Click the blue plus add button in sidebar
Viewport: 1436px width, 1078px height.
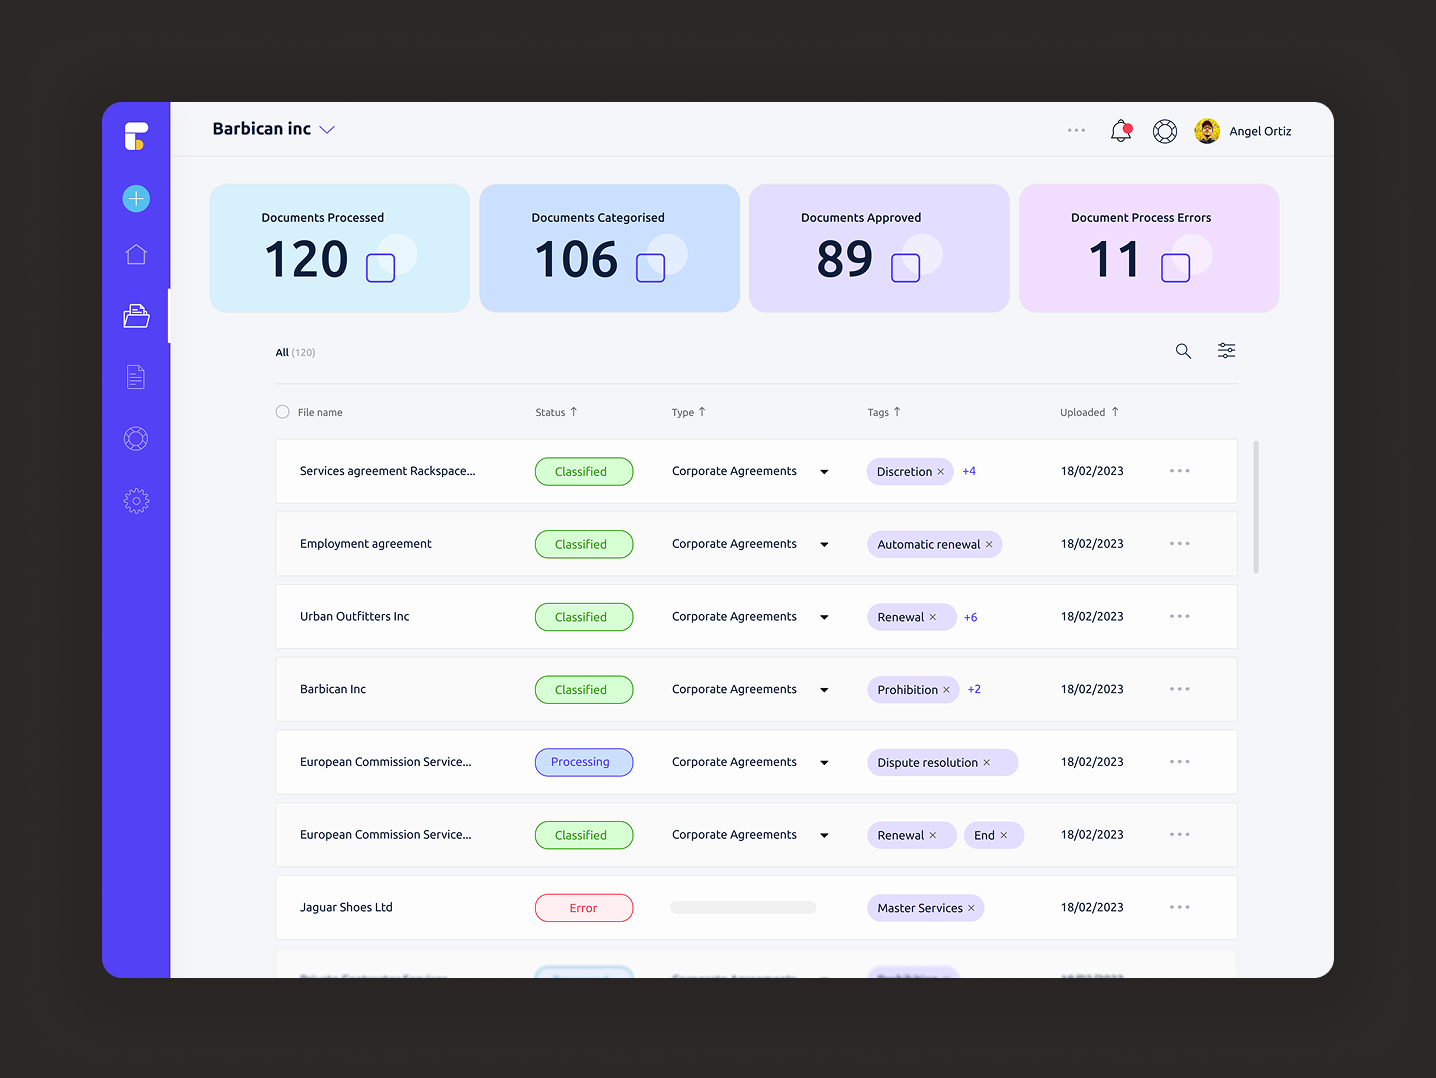pyautogui.click(x=136, y=199)
